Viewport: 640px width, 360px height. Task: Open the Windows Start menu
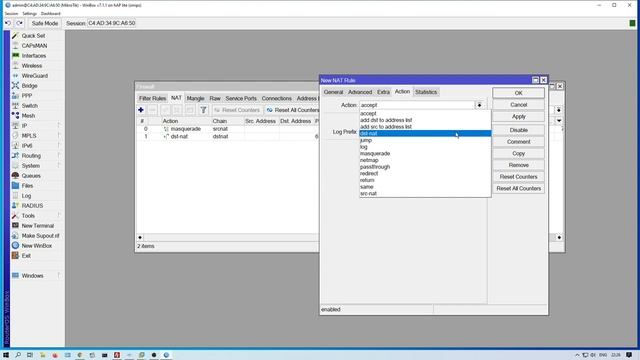tap(6, 355)
